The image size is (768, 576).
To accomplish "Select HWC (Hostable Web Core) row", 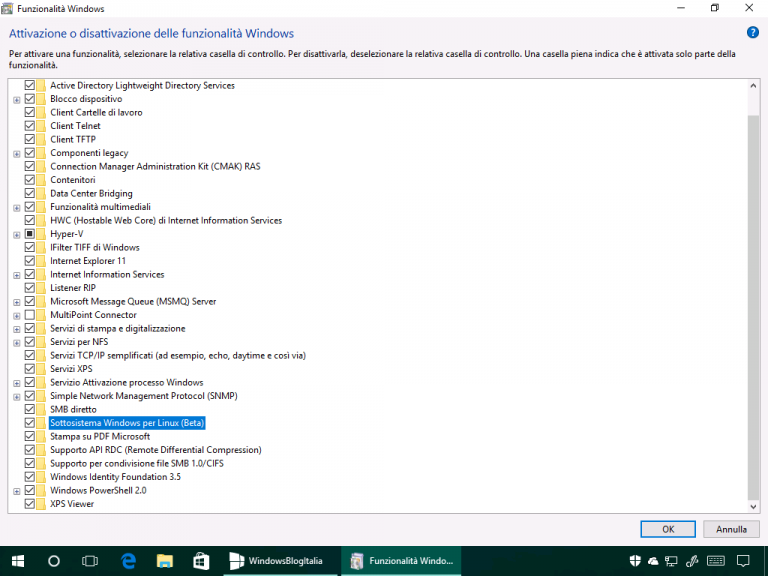I will pos(166,220).
